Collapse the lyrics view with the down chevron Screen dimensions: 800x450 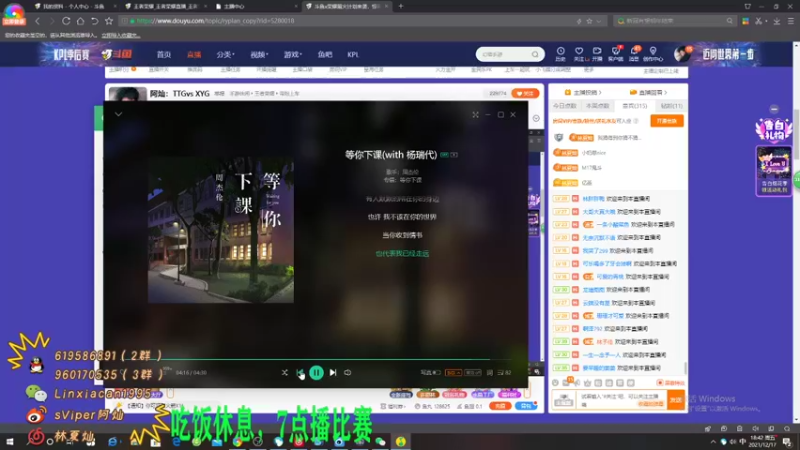[x=118, y=114]
